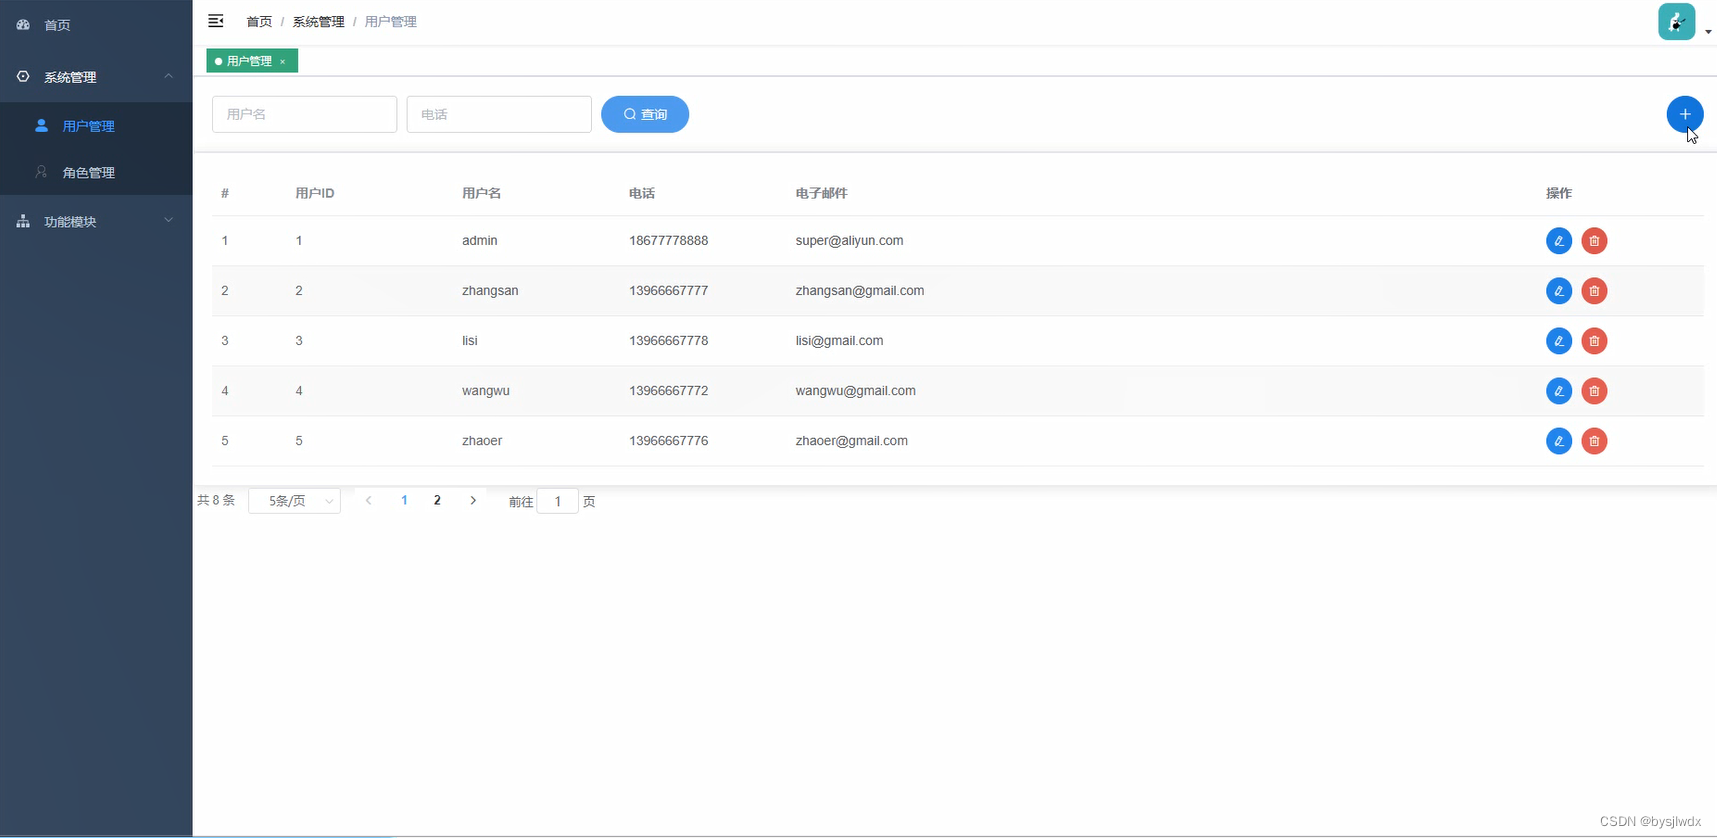Click phone number 13966667777
1717x838 pixels.
tap(669, 291)
